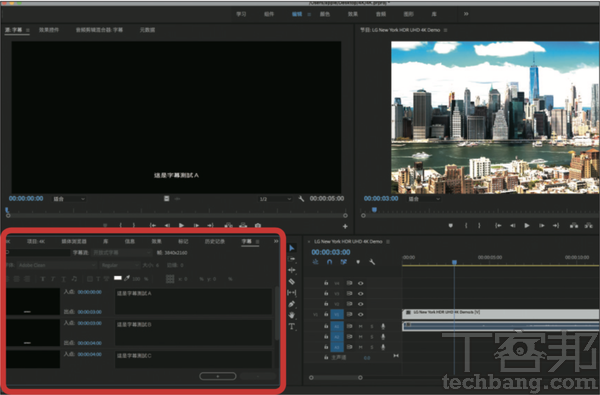Open source monitor button editor plus
This screenshot has height=395, width=600.
point(345,226)
